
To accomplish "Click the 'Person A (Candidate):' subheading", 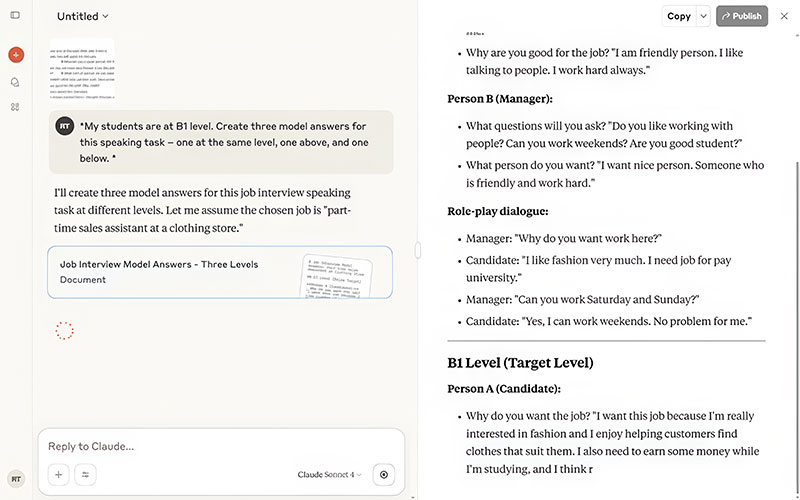I will click(504, 389).
